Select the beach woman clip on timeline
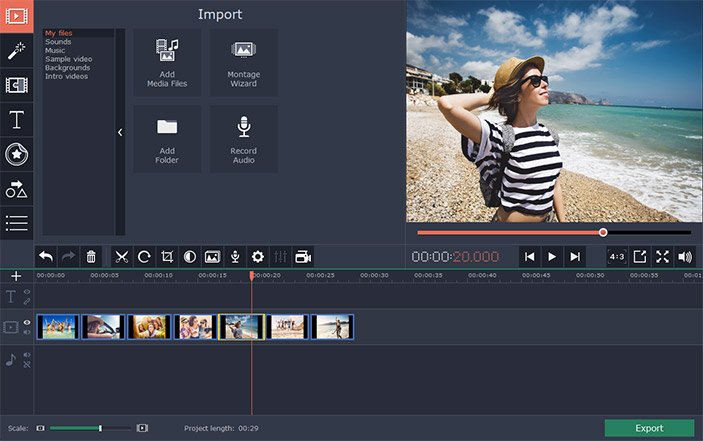The image size is (703, 441). [240, 327]
